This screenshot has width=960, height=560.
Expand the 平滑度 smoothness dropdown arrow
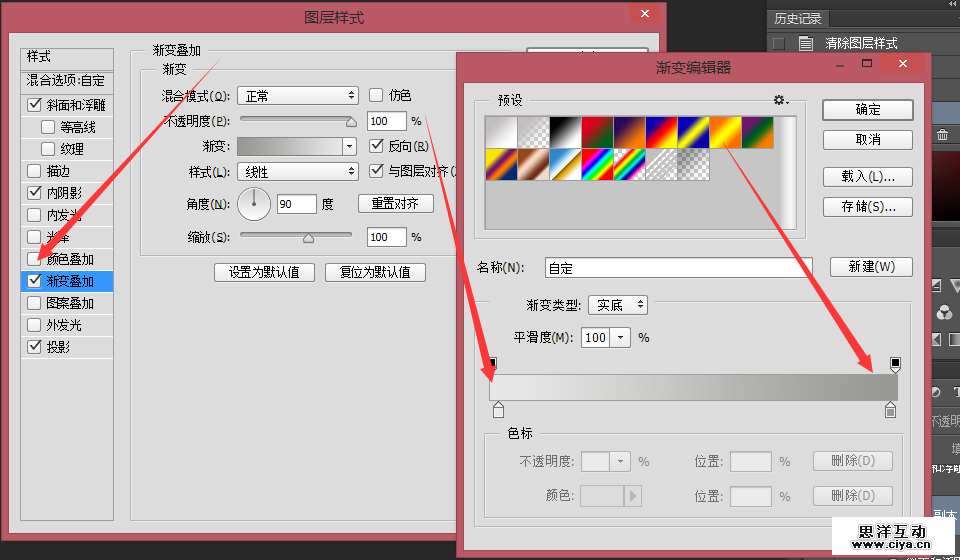coord(621,338)
